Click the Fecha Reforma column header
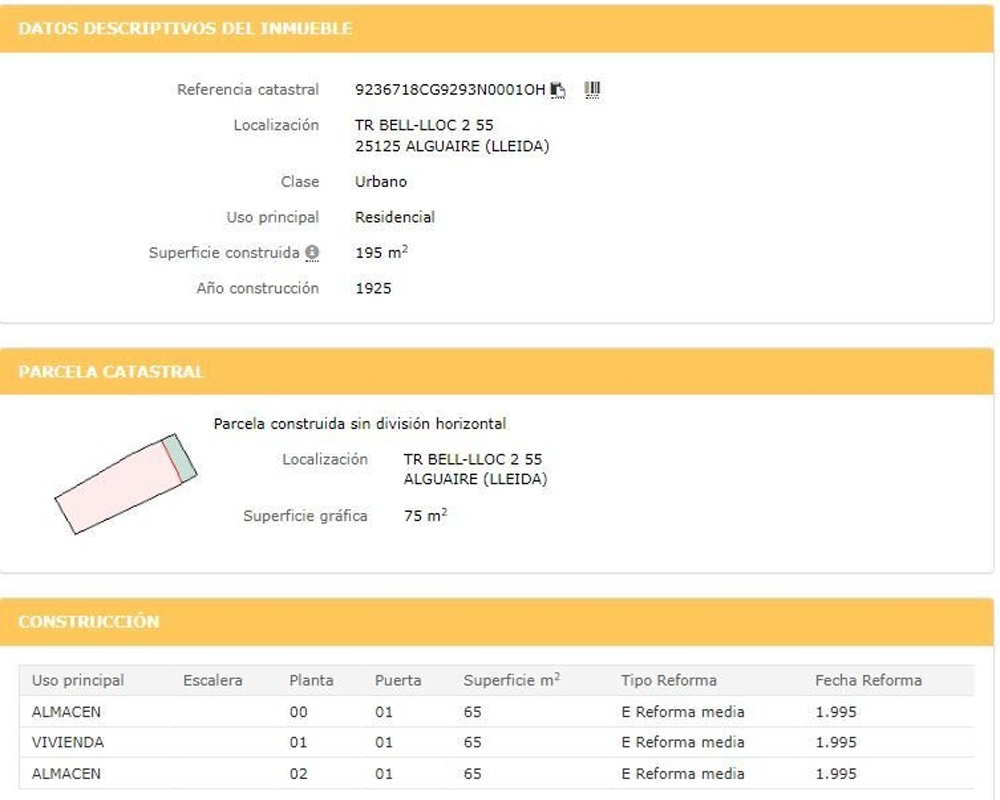 (x=868, y=680)
